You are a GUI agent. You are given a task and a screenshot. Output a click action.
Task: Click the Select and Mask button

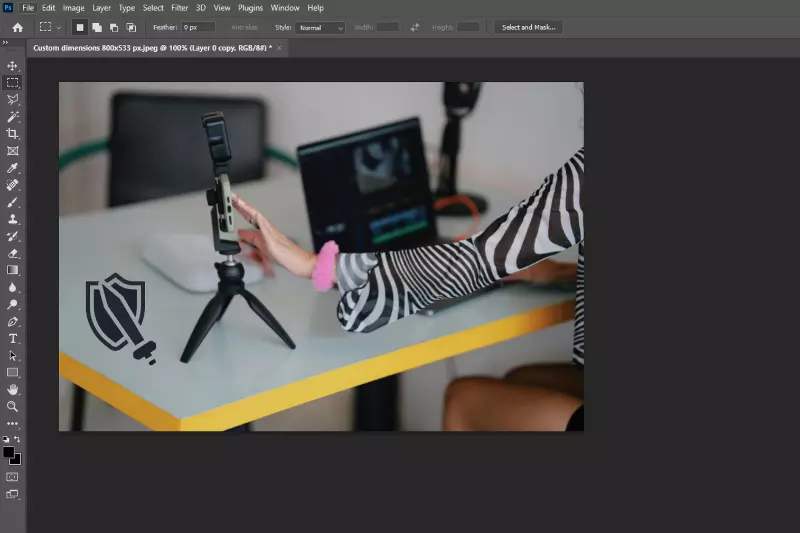tap(529, 28)
